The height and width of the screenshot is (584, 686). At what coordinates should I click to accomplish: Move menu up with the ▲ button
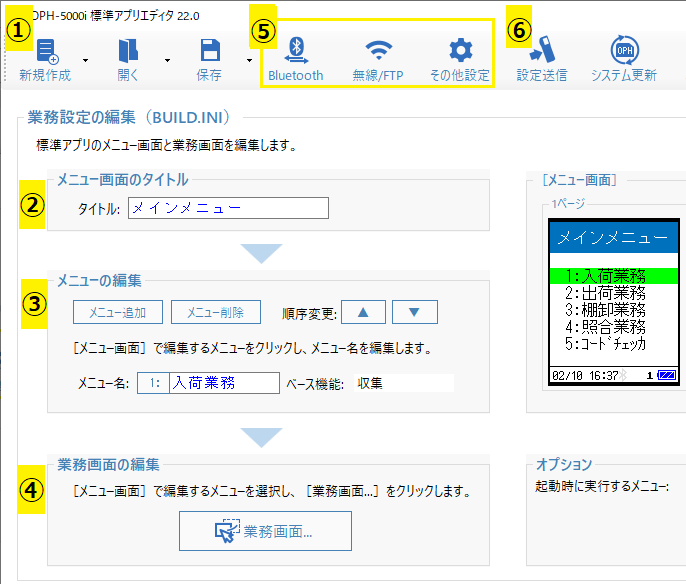pyautogui.click(x=363, y=312)
